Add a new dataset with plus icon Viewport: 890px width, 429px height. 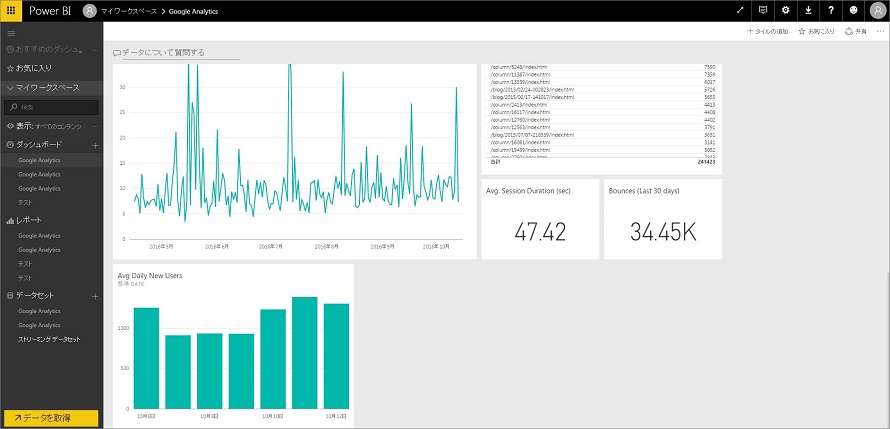click(95, 296)
